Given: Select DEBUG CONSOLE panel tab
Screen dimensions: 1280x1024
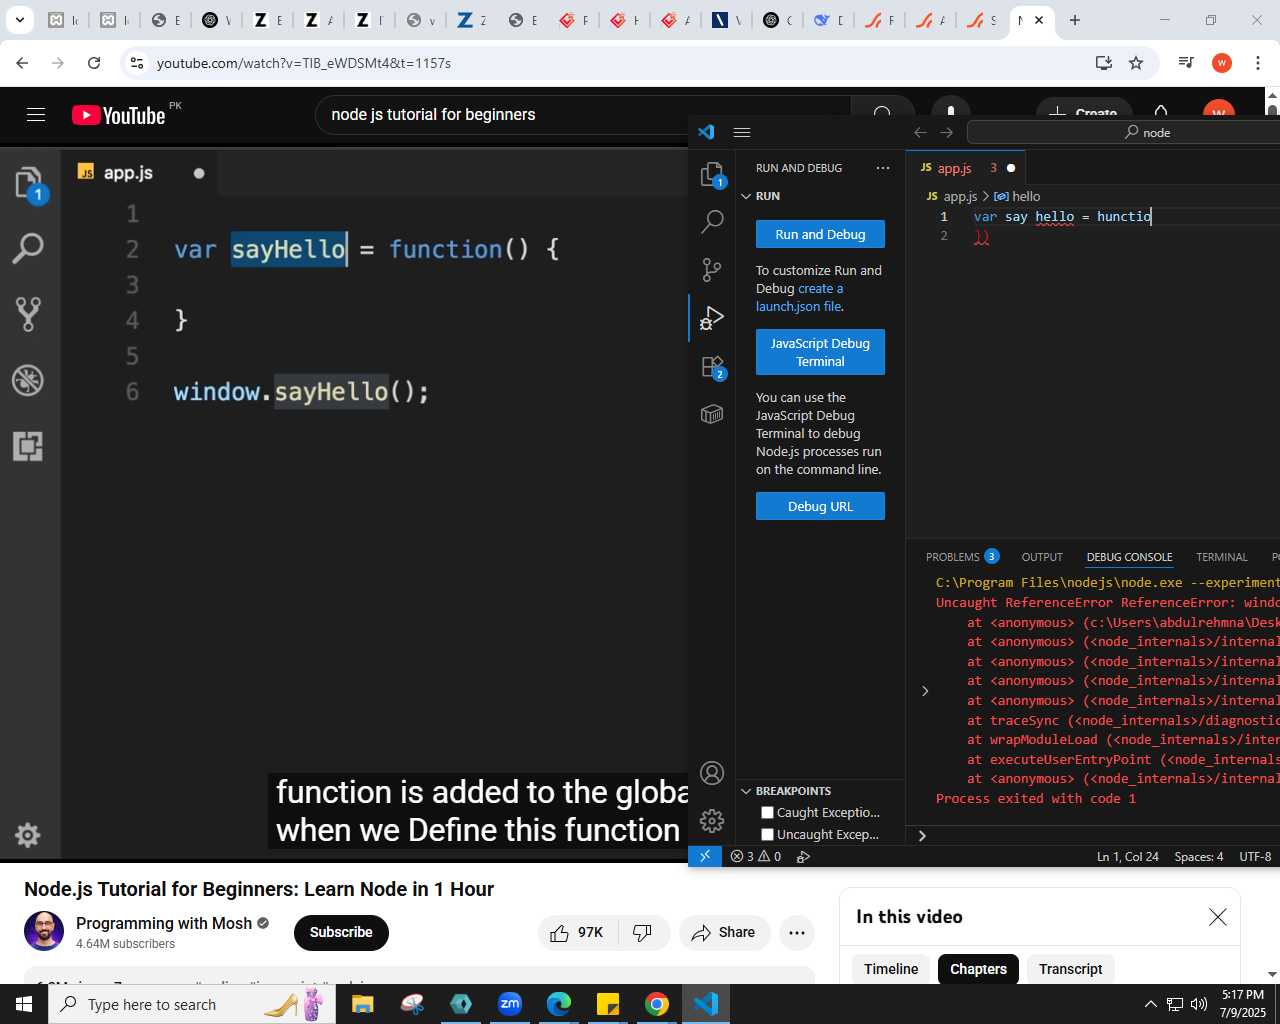Looking at the screenshot, I should point(1129,557).
